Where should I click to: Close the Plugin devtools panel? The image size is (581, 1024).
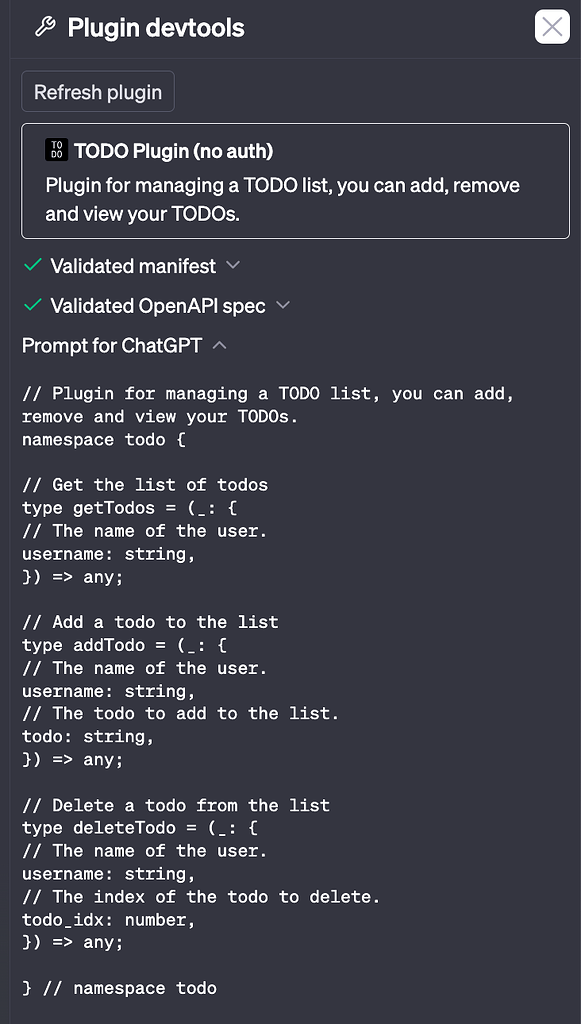551,27
